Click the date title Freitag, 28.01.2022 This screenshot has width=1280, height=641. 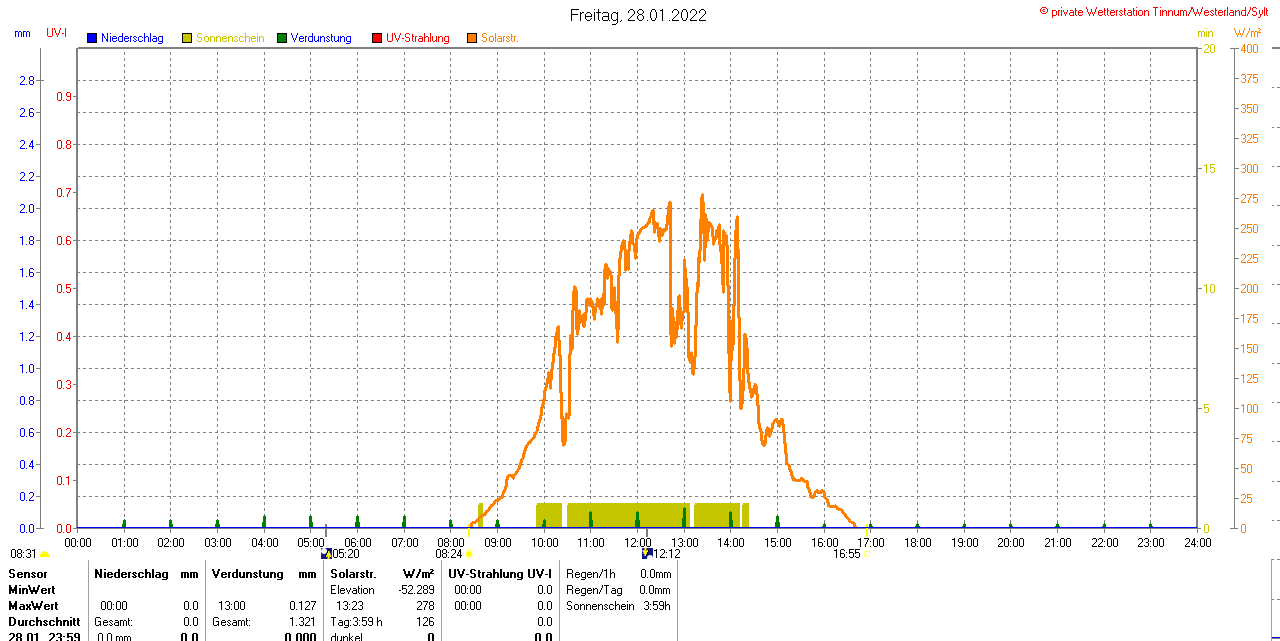[638, 15]
